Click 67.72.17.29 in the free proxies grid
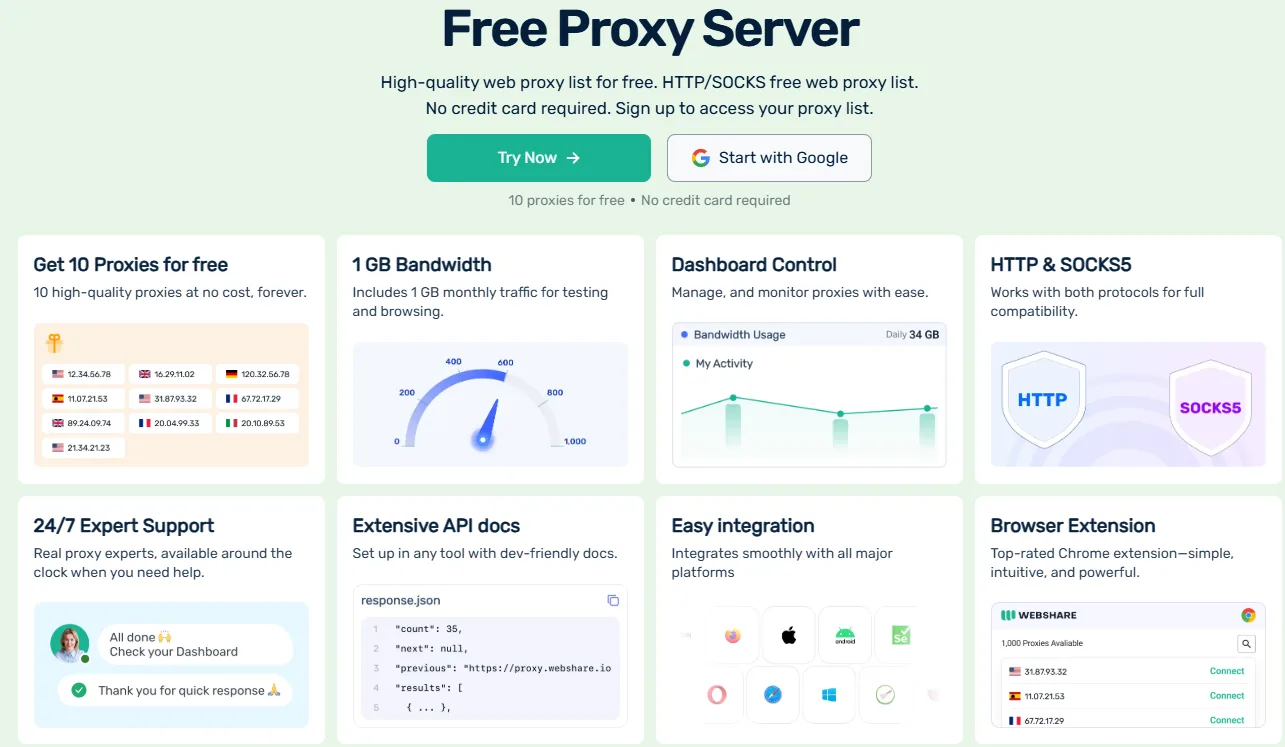This screenshot has width=1285, height=747. tap(261, 398)
